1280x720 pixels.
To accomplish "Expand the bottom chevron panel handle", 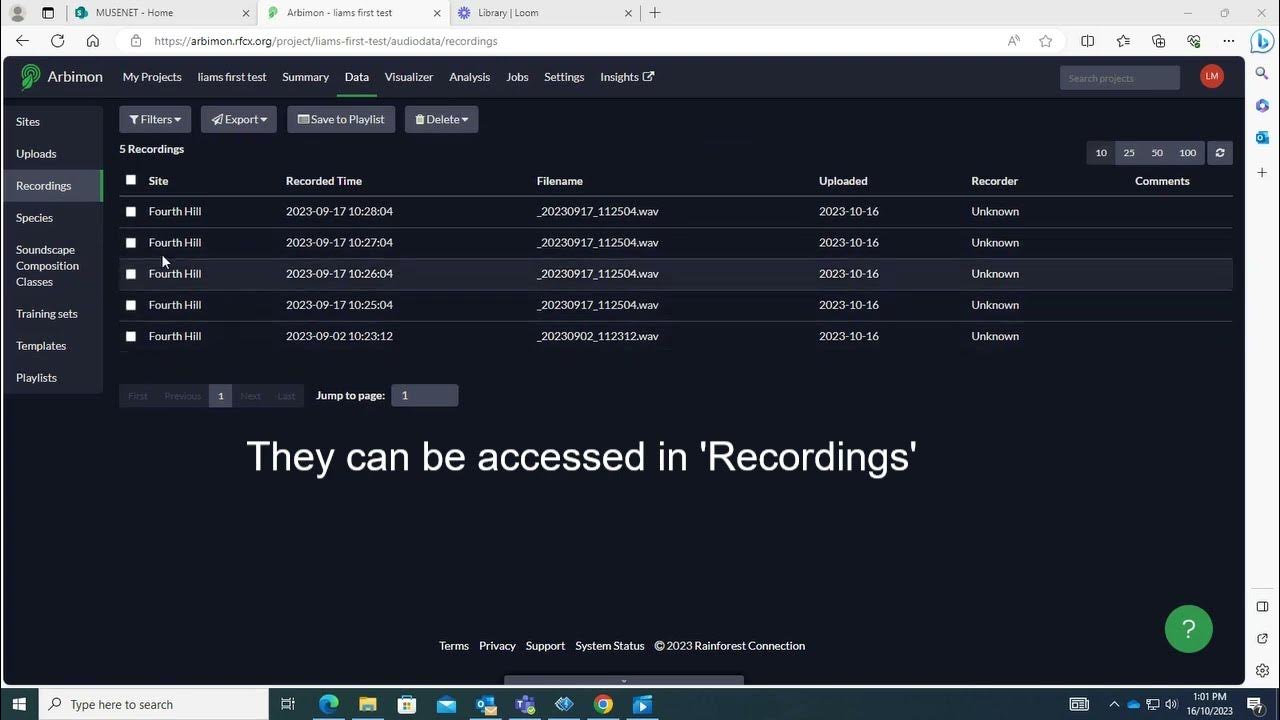I will (624, 681).
